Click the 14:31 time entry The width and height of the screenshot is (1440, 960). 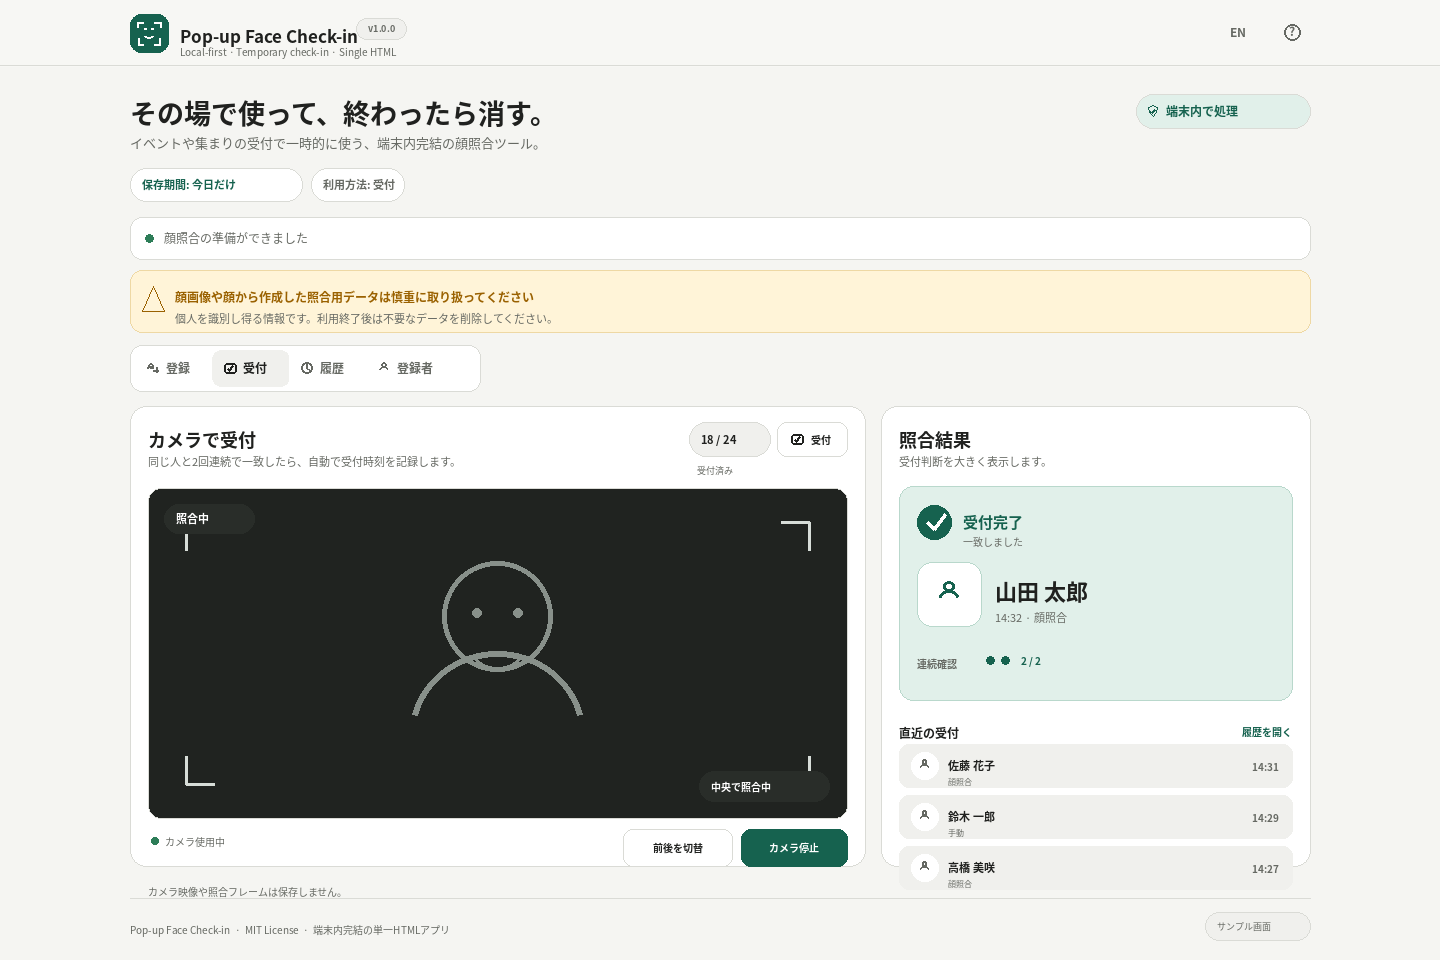[x=1265, y=767]
